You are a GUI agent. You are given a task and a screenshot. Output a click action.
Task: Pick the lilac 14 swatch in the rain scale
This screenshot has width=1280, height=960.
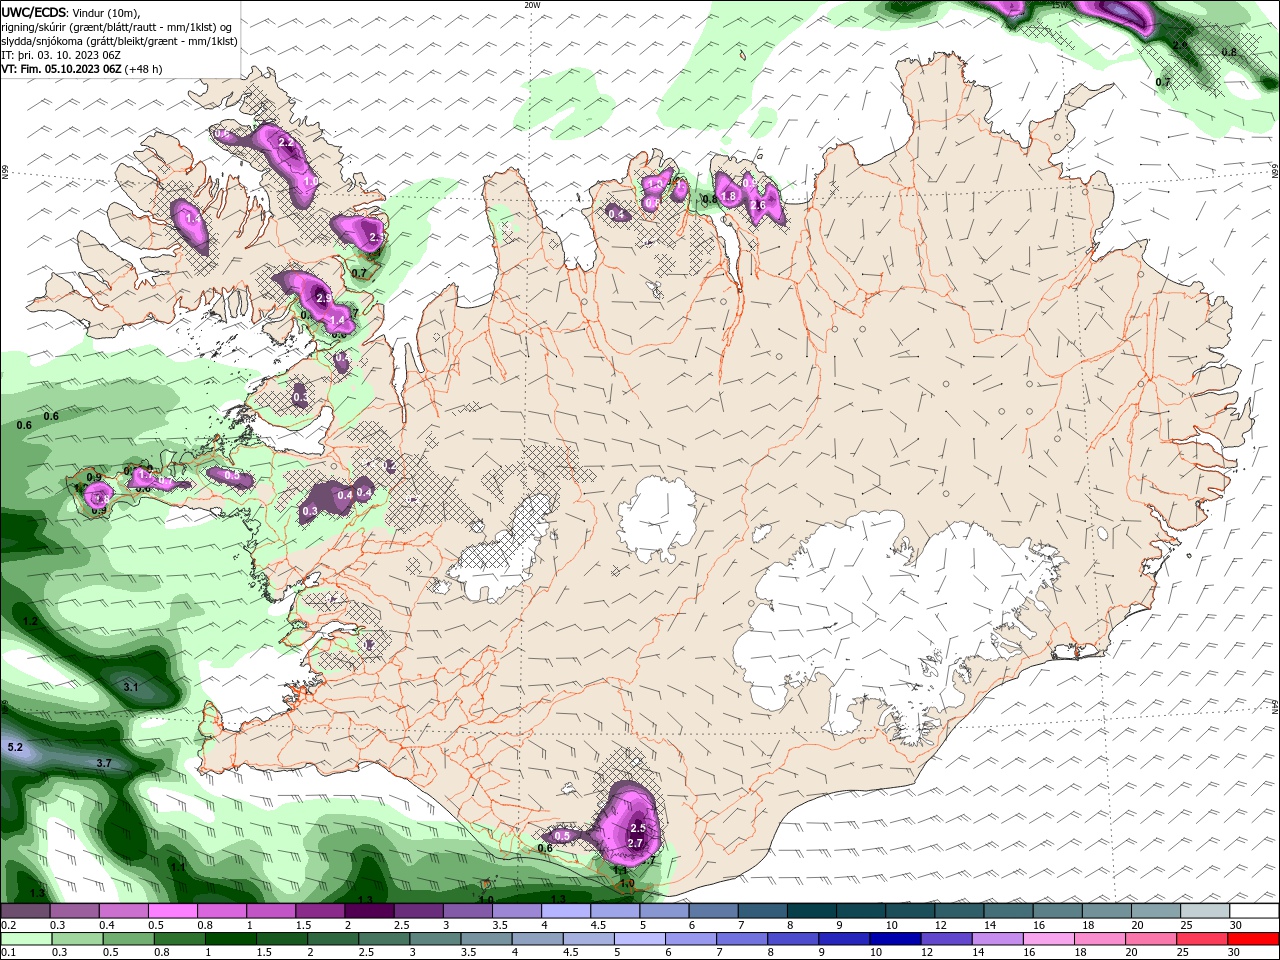[x=999, y=938]
